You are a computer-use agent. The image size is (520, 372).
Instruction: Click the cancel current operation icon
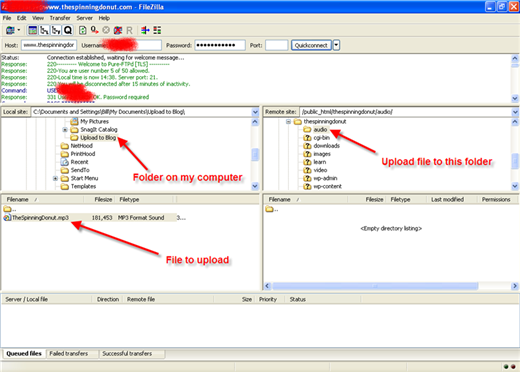click(106, 30)
